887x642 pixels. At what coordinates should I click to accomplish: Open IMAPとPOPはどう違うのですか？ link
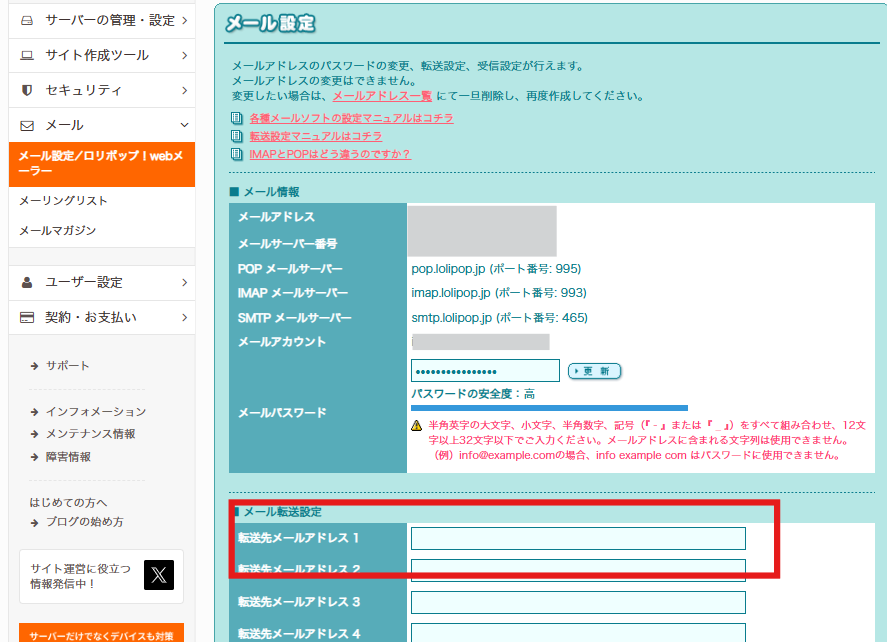coord(330,154)
